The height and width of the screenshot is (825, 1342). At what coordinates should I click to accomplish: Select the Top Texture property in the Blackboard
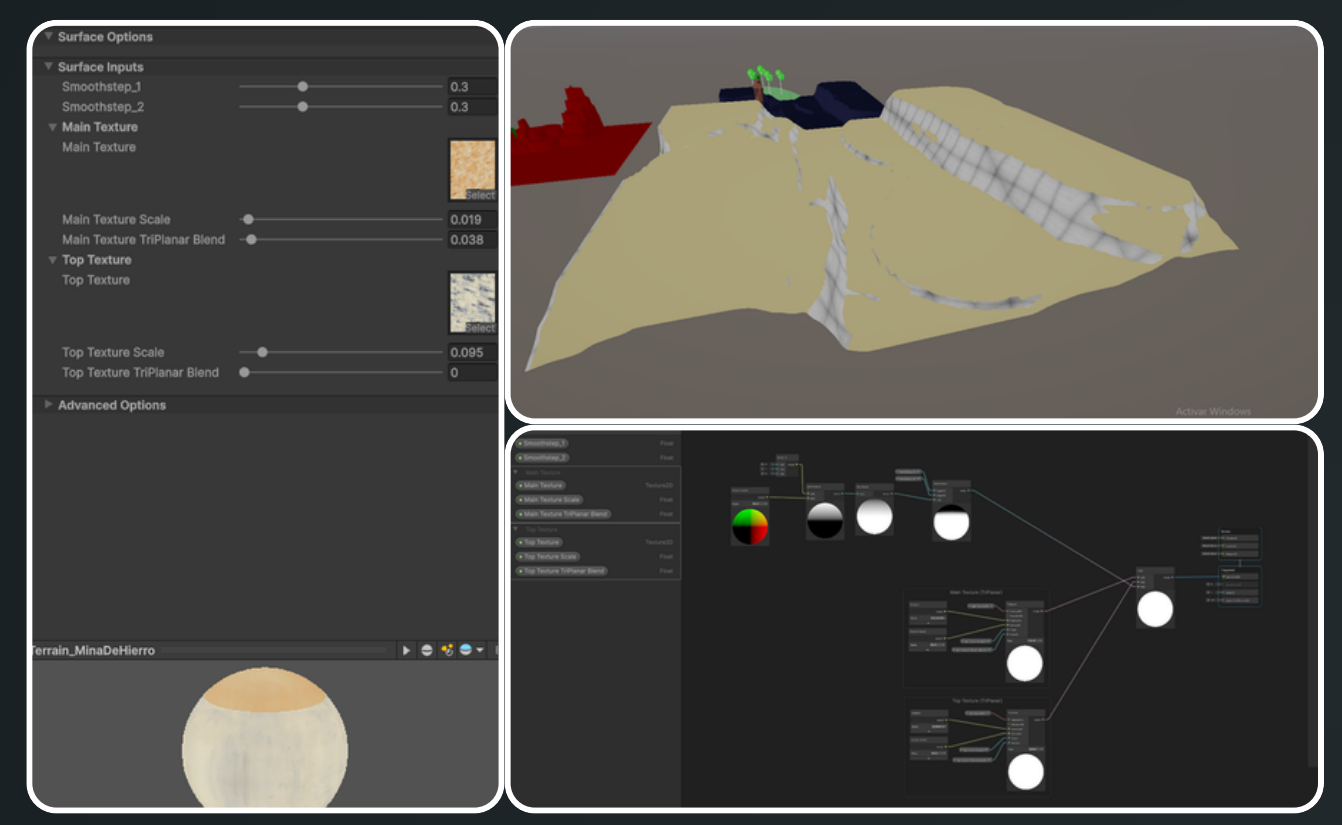(x=539, y=542)
